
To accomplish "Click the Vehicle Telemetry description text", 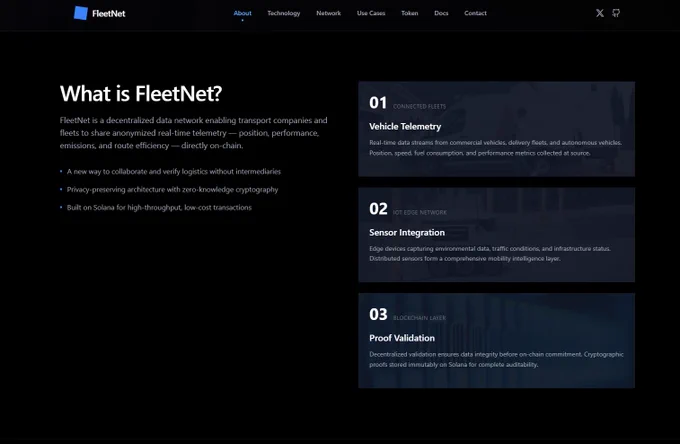I will [x=495, y=148].
